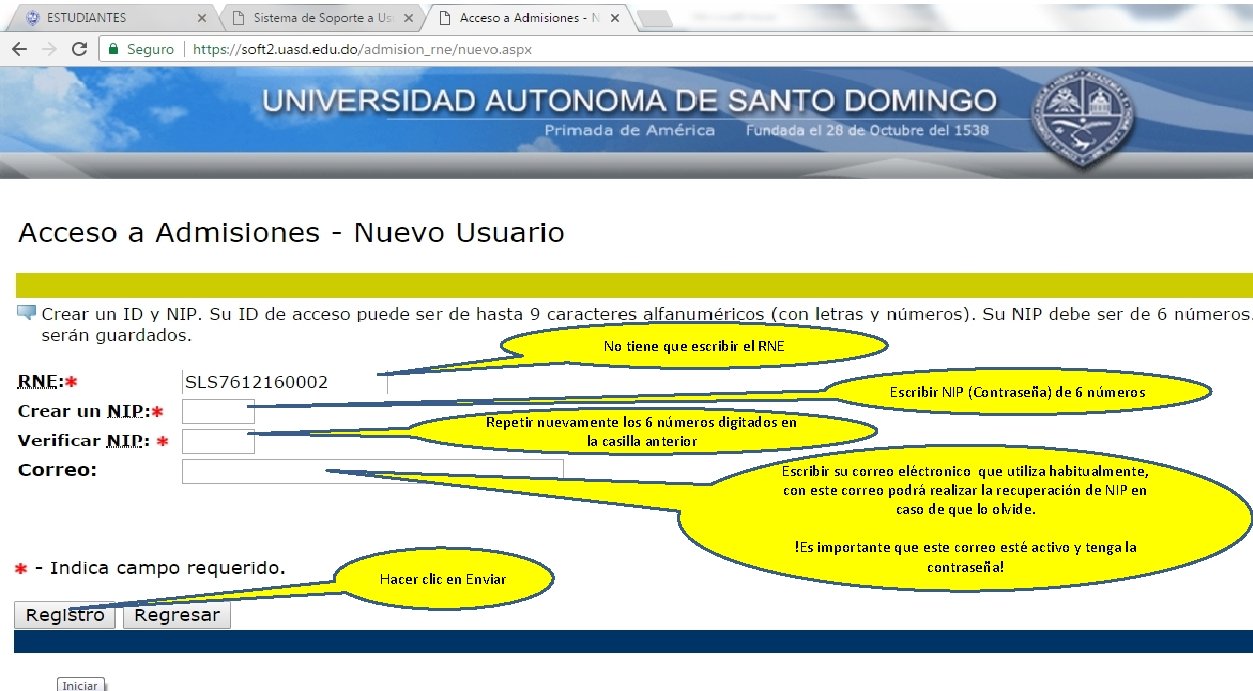Click the Iniciar button at the bottom

(x=81, y=685)
